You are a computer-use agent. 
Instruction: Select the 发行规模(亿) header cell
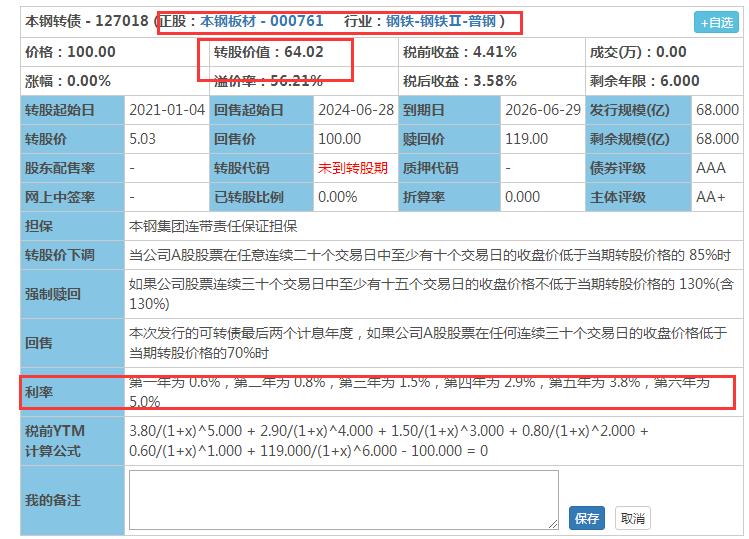coord(639,110)
